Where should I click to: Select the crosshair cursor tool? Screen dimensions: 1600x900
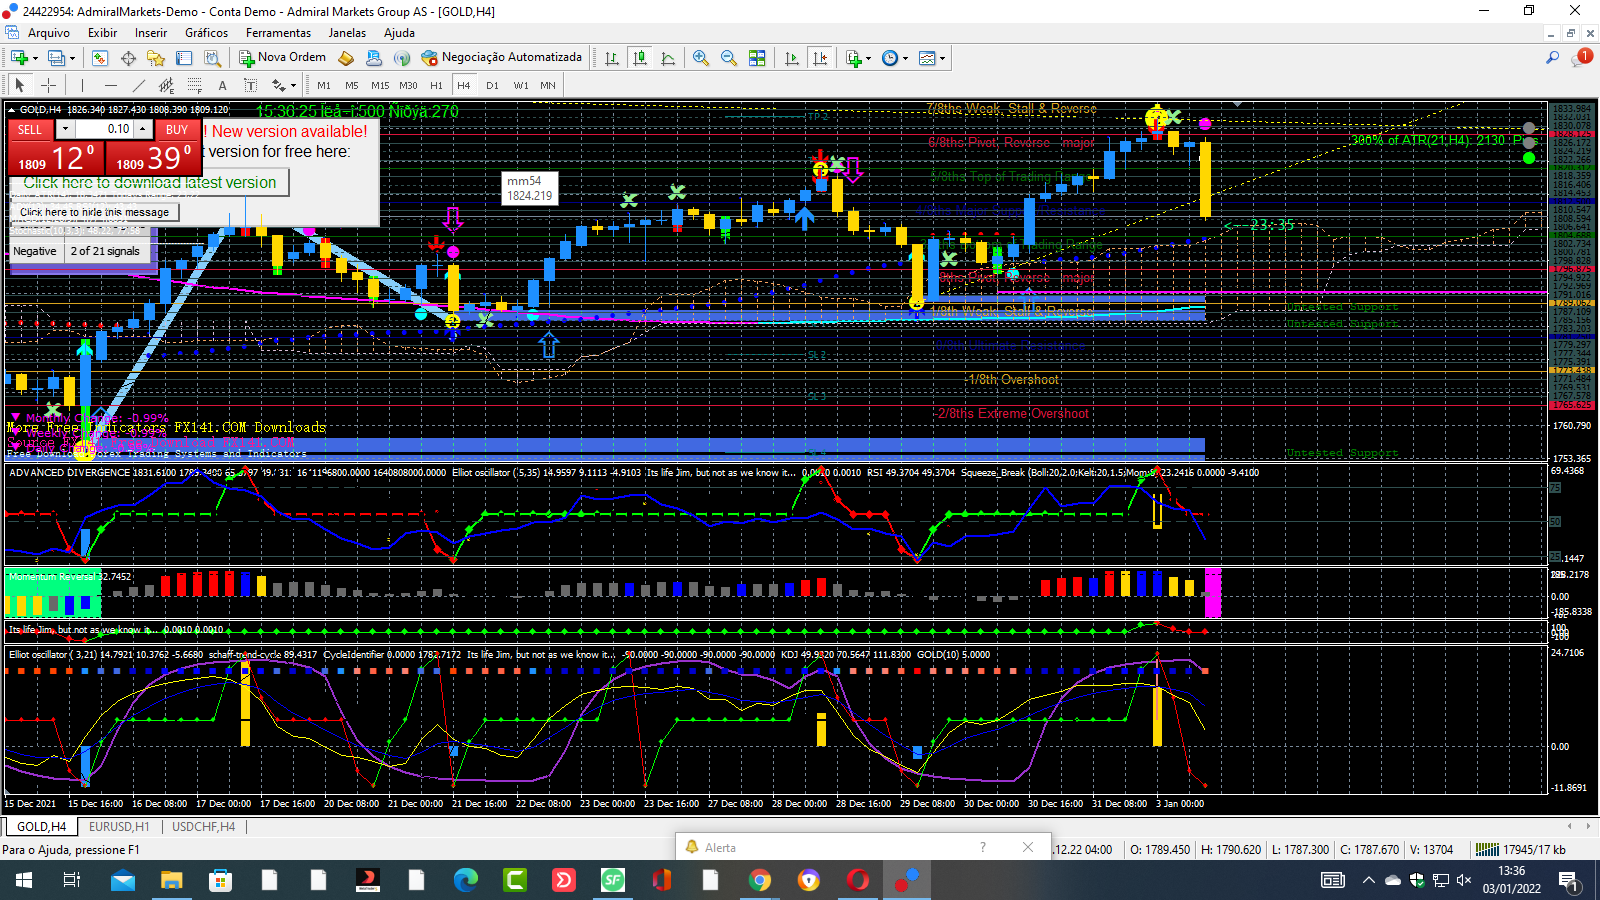(x=48, y=85)
